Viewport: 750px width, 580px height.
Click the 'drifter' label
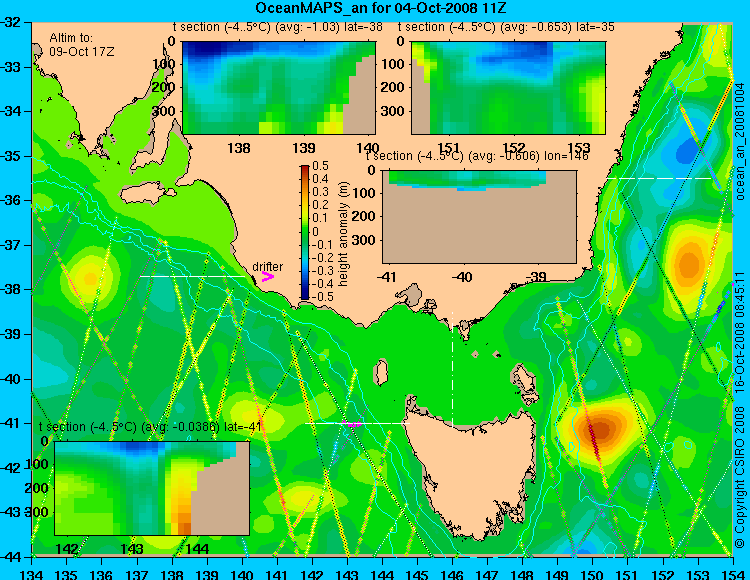click(267, 267)
